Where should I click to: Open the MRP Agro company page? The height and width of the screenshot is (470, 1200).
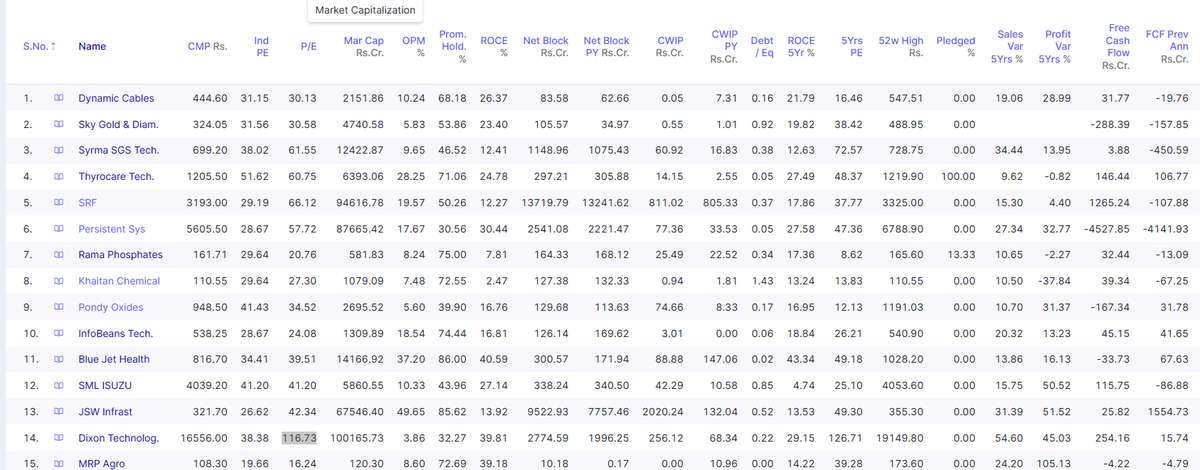102,464
